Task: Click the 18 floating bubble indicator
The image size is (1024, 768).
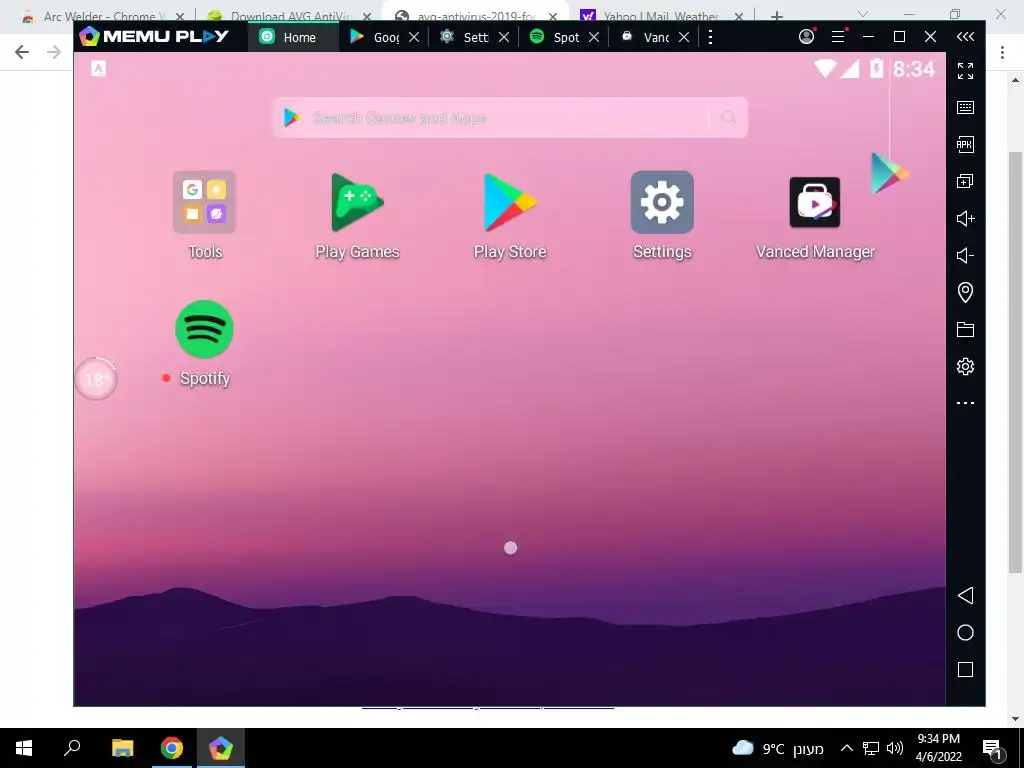Action: click(95, 379)
